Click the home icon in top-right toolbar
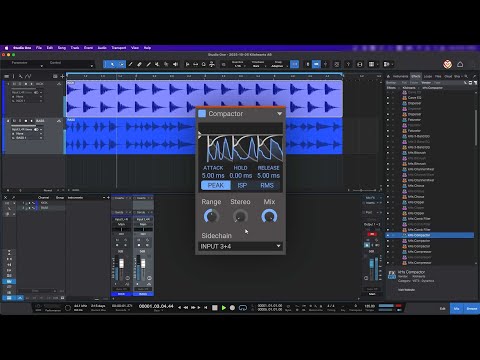 pos(460,64)
